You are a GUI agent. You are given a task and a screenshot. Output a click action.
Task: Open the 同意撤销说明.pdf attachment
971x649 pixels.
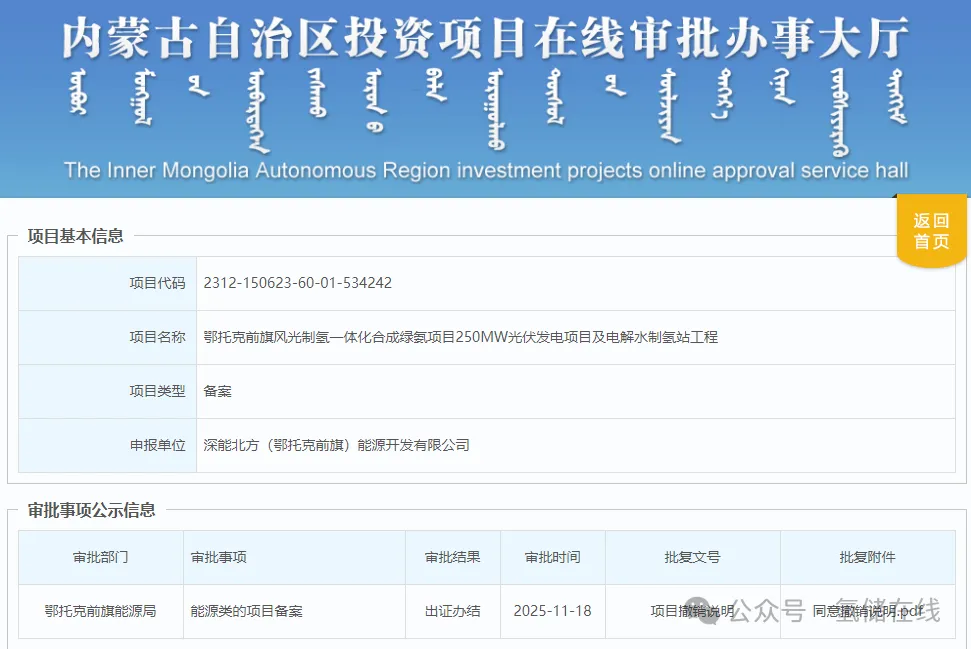(867, 611)
